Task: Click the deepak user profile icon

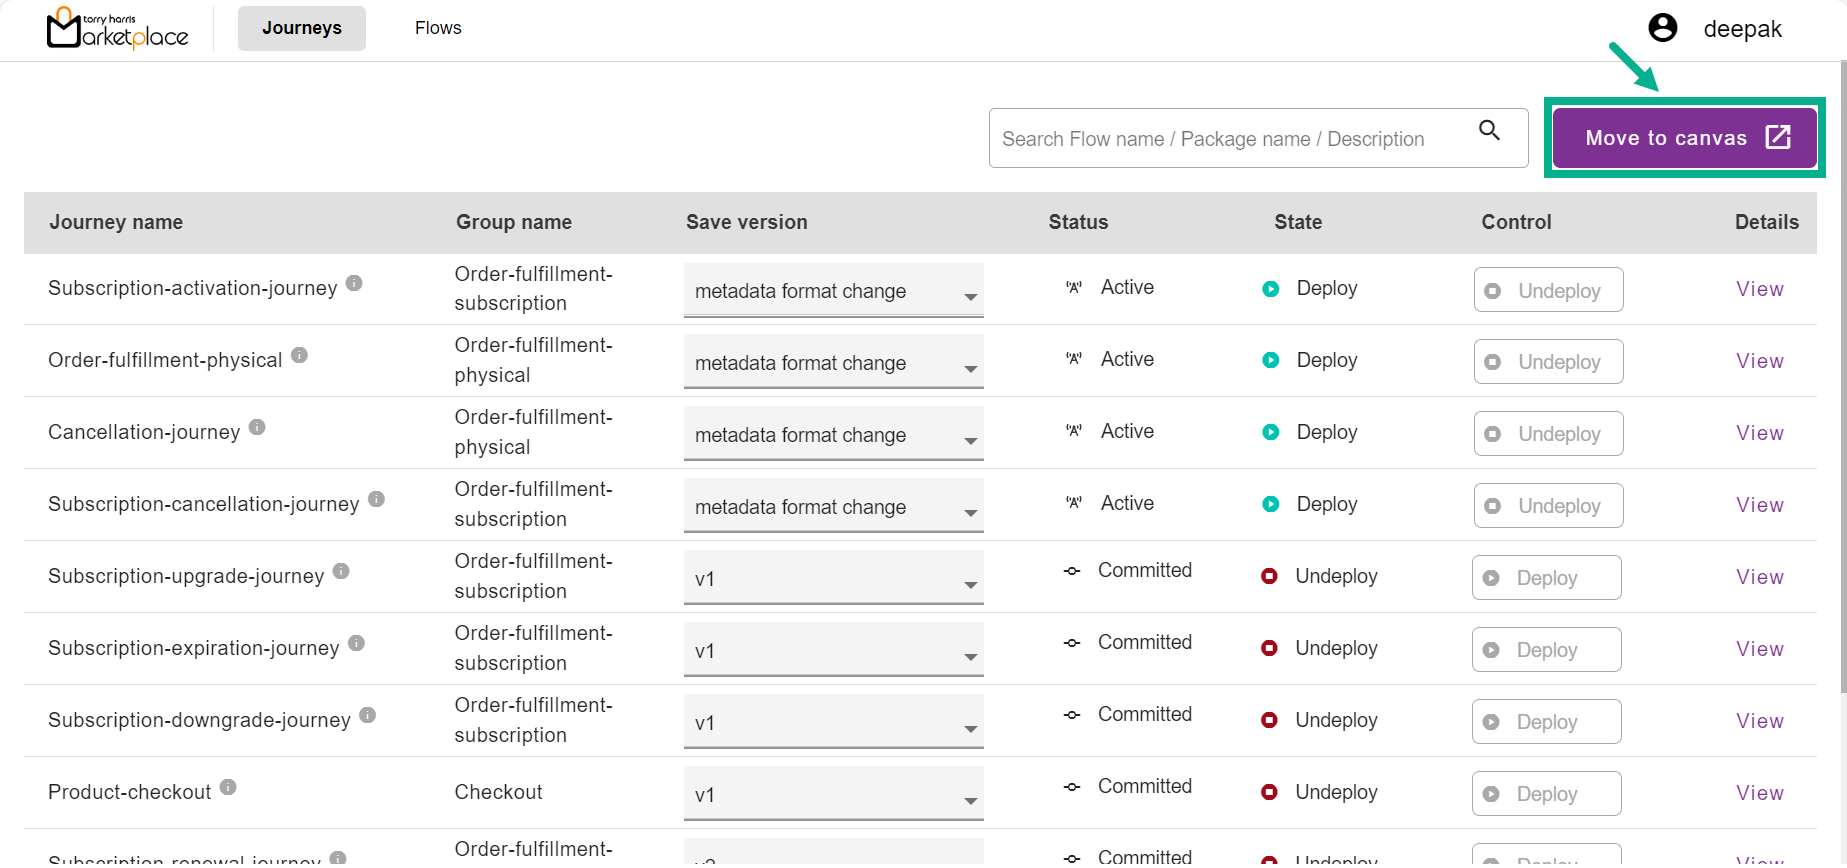Action: 1662,28
